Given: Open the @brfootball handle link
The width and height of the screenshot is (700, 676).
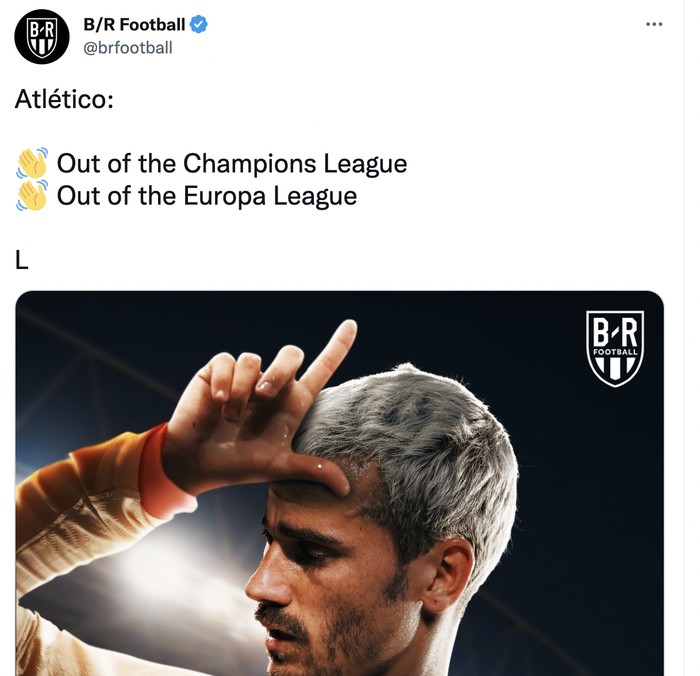Looking at the screenshot, I should click(128, 47).
